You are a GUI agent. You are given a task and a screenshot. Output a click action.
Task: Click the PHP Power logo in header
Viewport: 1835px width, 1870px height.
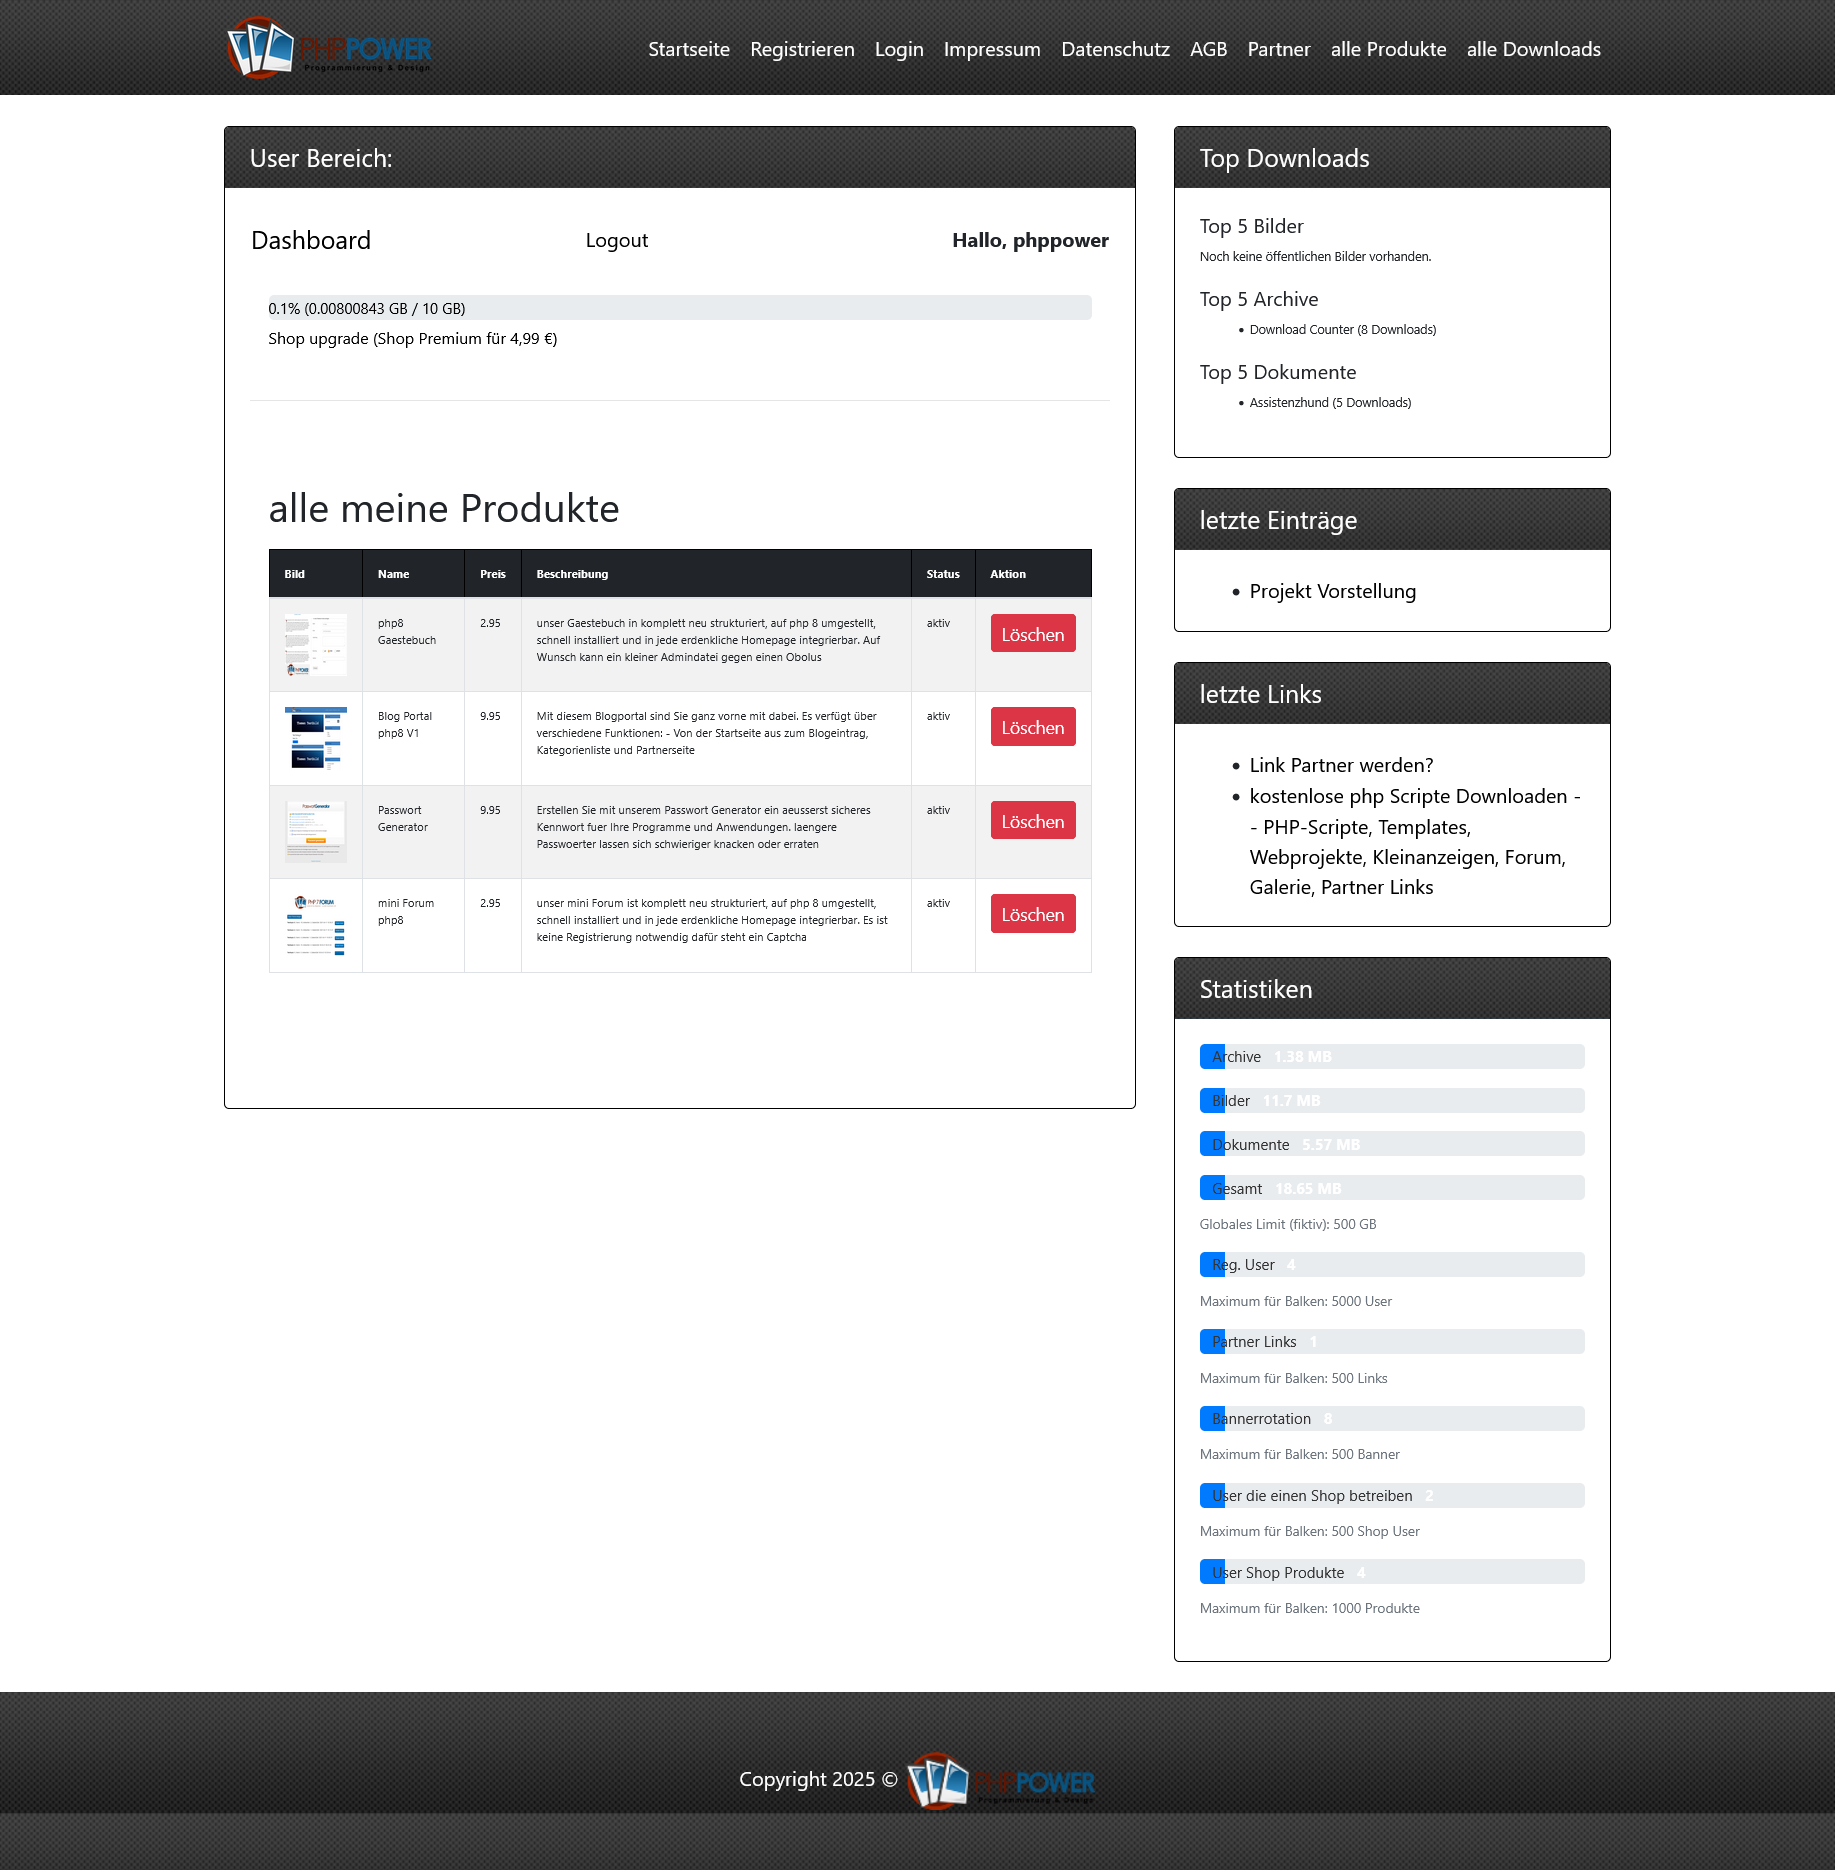click(x=328, y=48)
